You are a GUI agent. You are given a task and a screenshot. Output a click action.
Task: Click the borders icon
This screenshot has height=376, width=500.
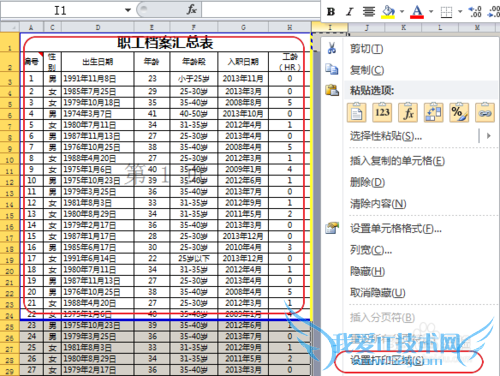point(446,12)
